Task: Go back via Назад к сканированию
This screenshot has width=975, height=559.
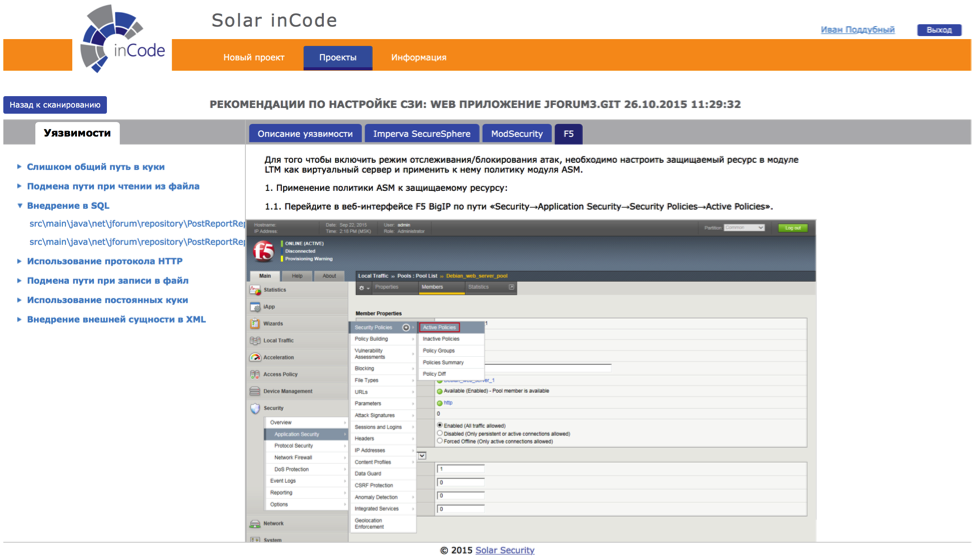Action: pyautogui.click(x=55, y=104)
